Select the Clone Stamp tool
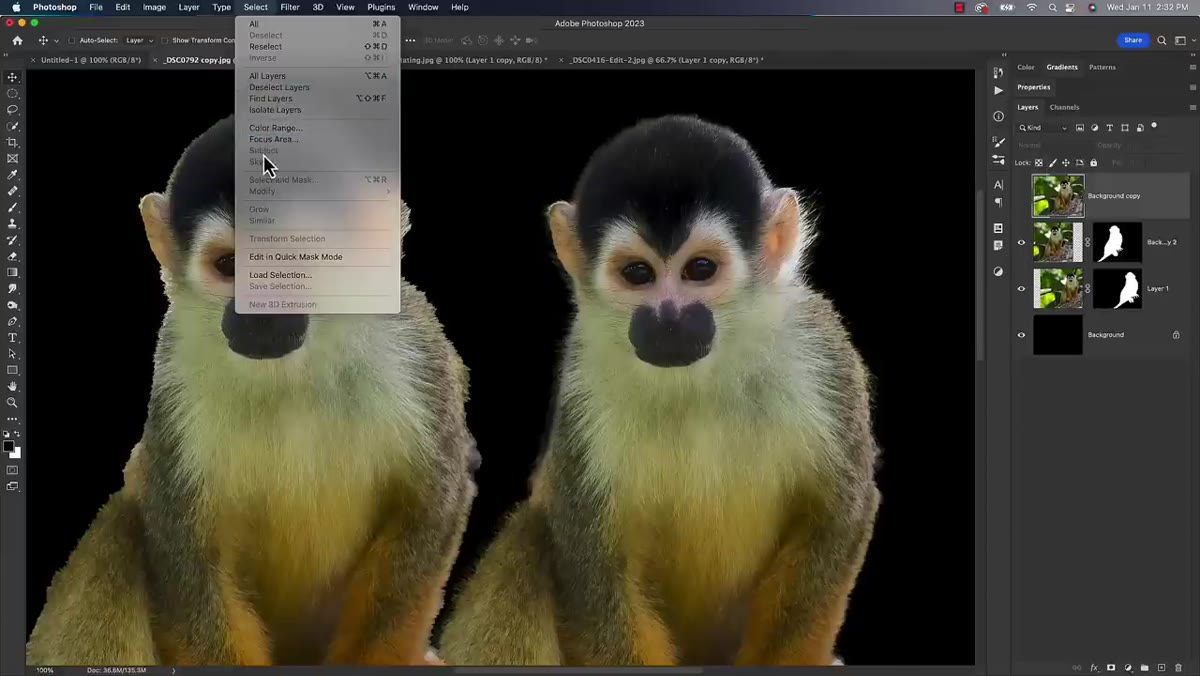Viewport: 1200px width, 676px height. tap(13, 224)
